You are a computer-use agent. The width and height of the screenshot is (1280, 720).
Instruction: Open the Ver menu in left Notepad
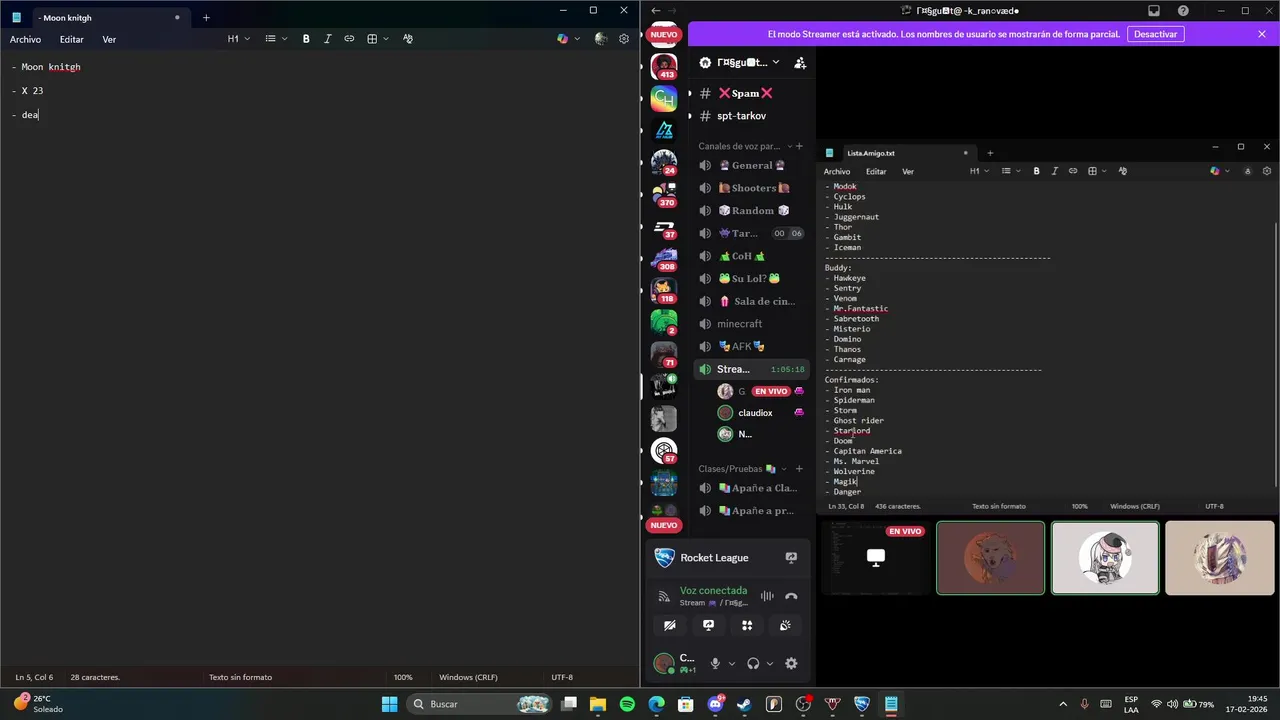click(109, 40)
